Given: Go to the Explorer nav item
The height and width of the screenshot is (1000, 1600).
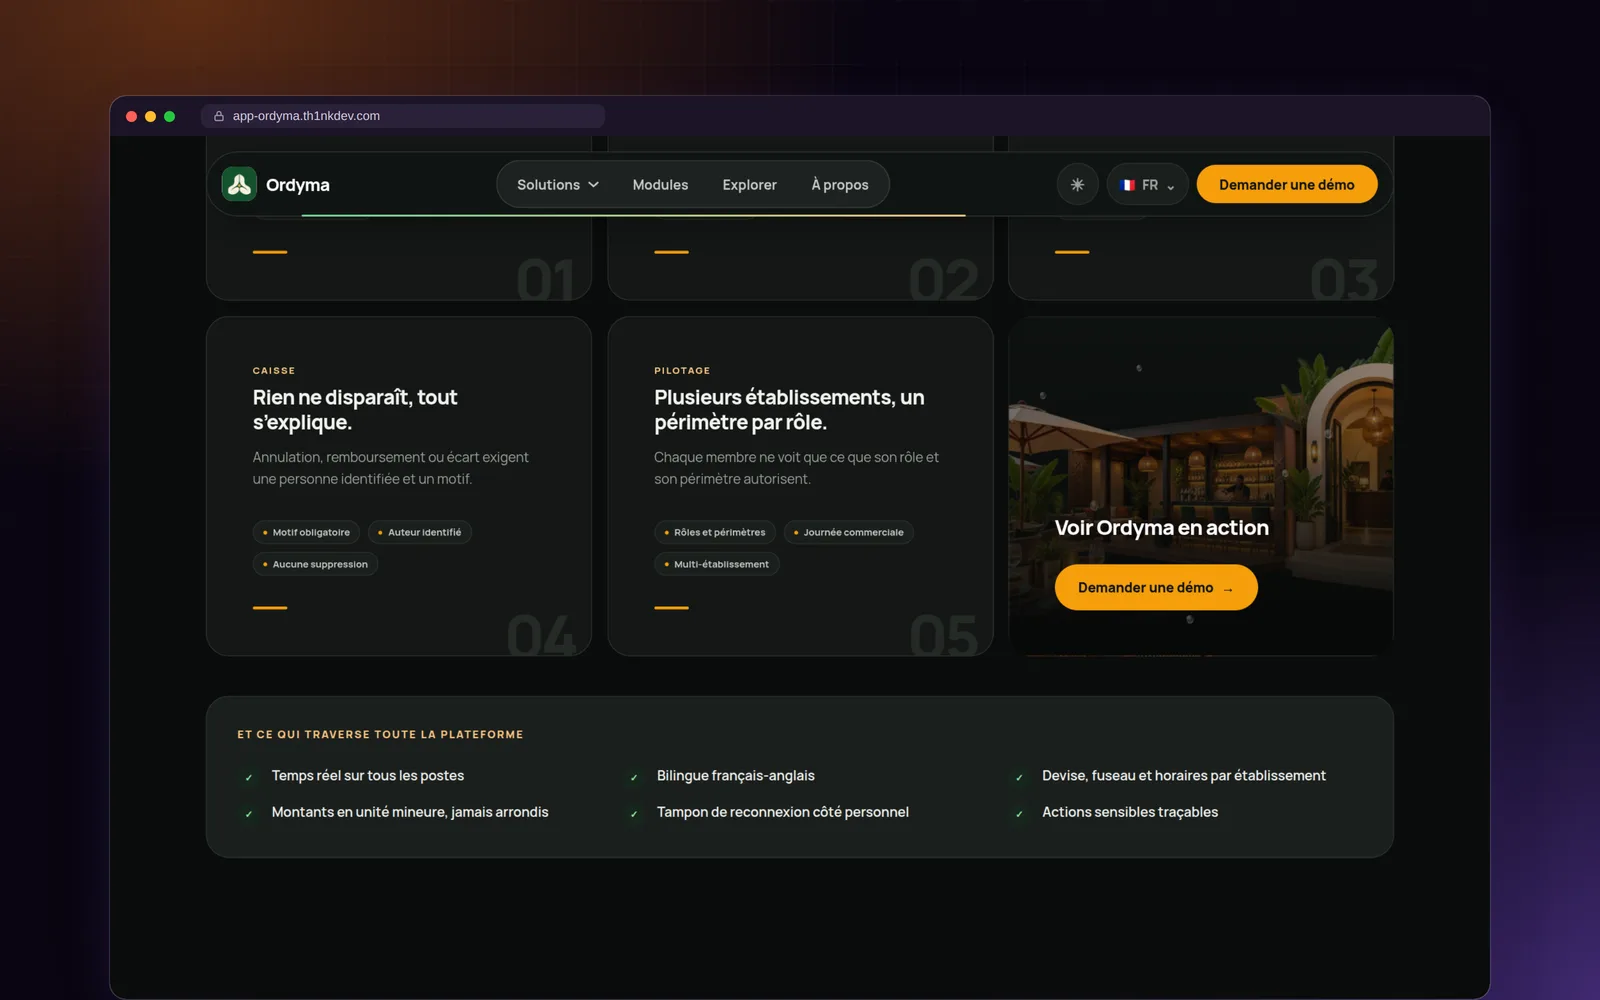Looking at the screenshot, I should pyautogui.click(x=749, y=185).
